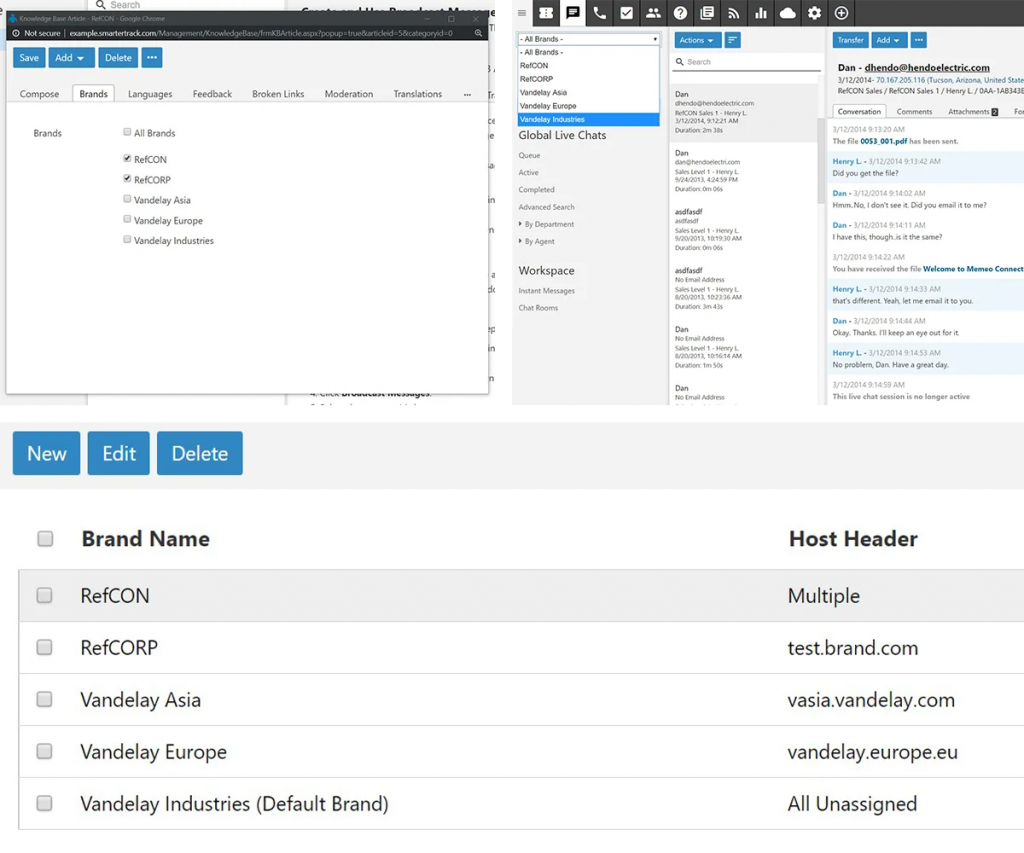Open the Reports bar chart icon
This screenshot has width=1024, height=853.
pyautogui.click(x=761, y=12)
